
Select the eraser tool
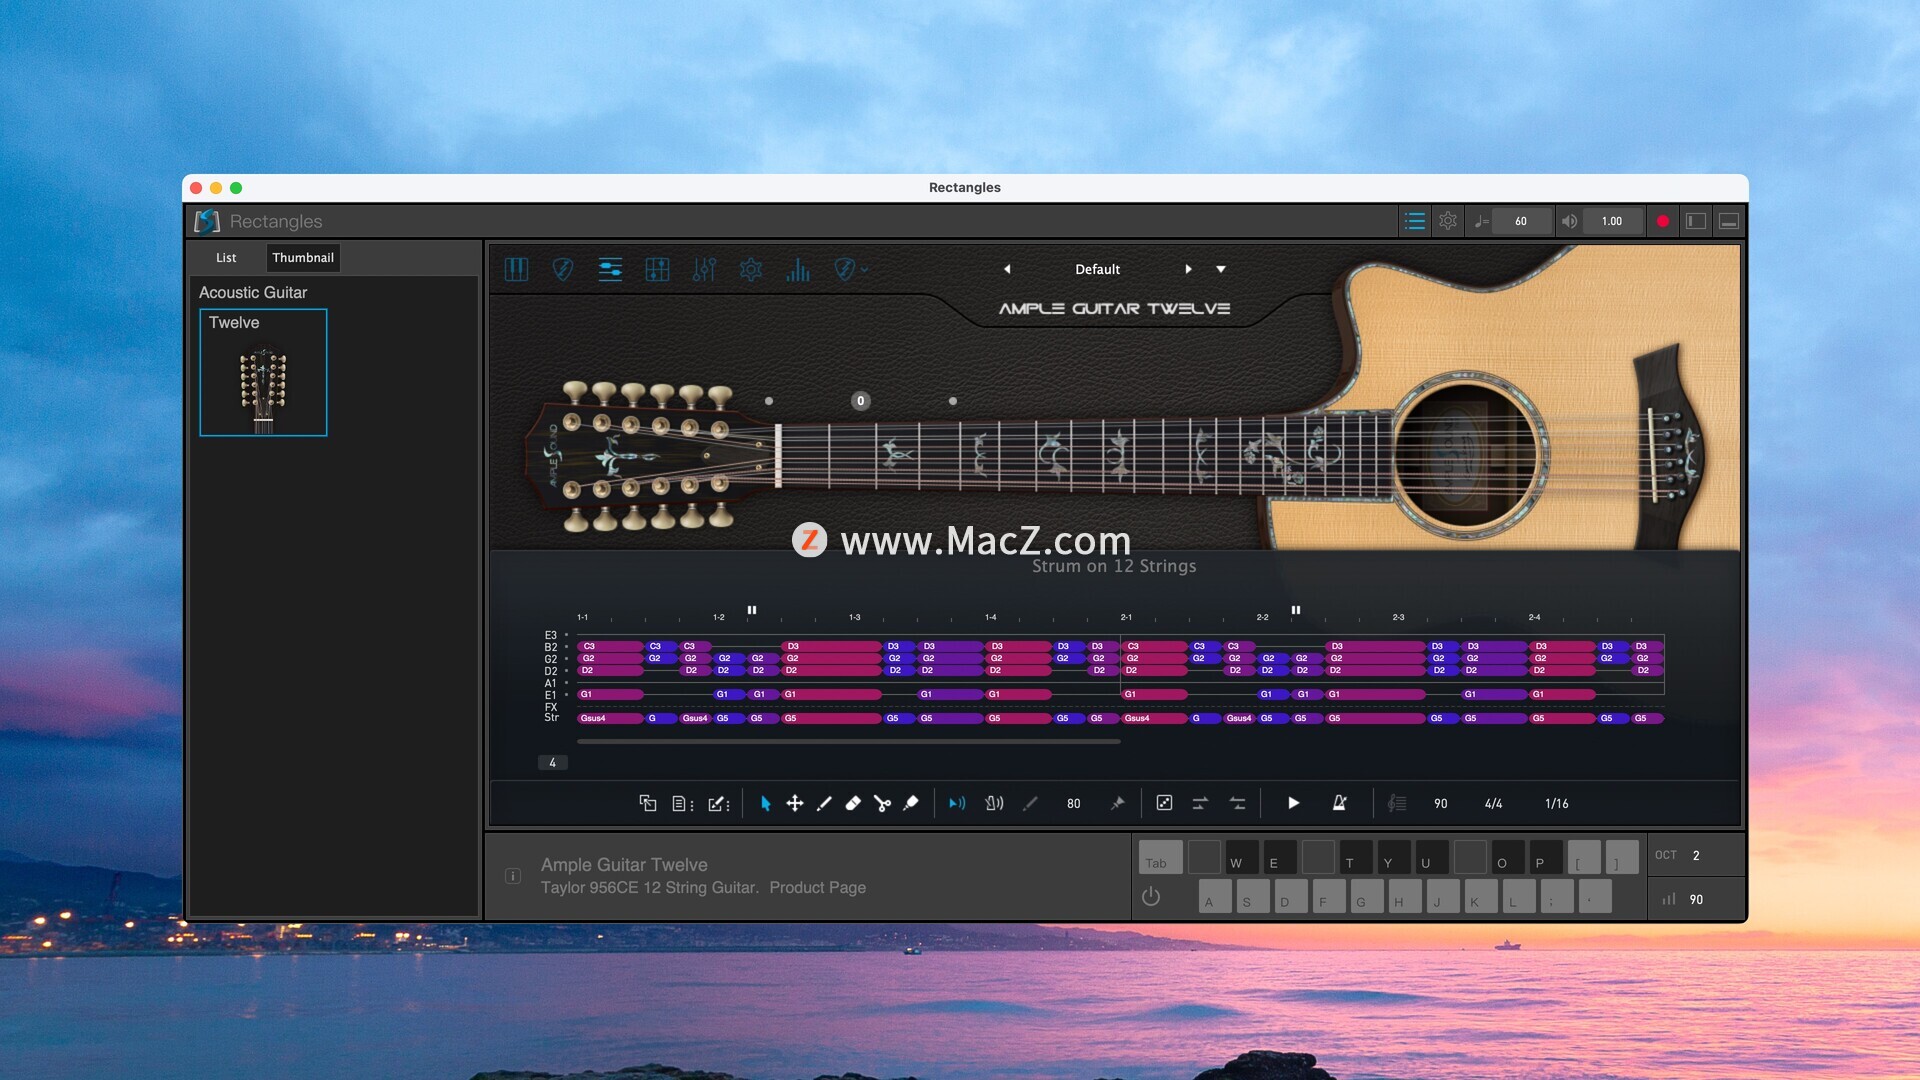[853, 803]
